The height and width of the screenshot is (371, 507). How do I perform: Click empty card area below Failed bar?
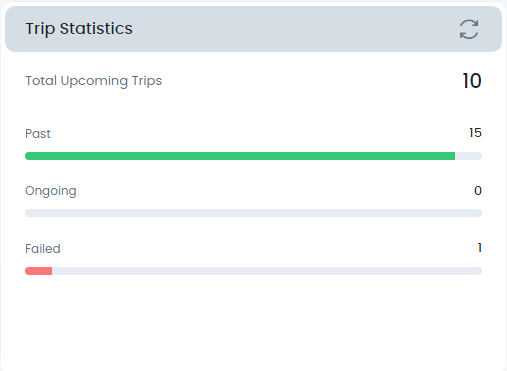point(253,320)
